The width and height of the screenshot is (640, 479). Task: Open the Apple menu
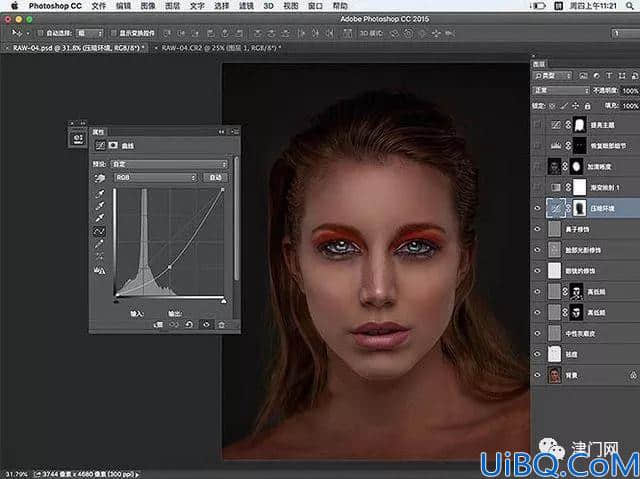point(15,6)
